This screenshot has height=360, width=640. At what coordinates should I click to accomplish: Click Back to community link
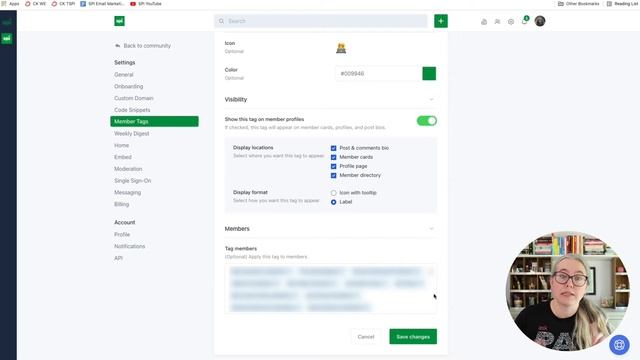[x=147, y=46]
